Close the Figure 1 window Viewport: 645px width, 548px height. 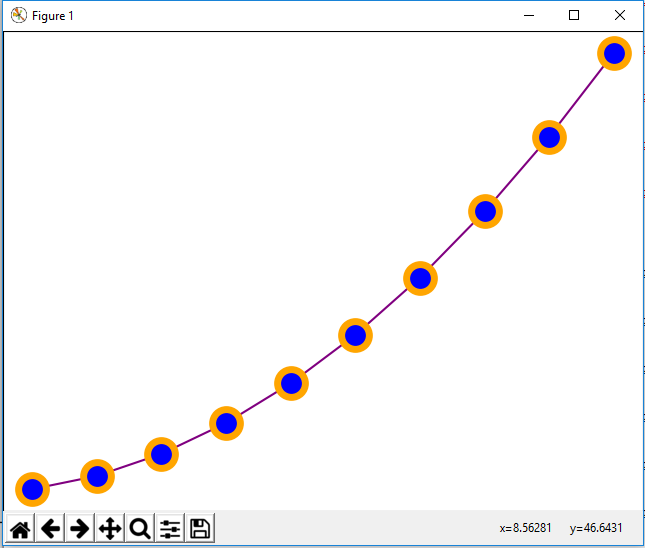point(620,15)
